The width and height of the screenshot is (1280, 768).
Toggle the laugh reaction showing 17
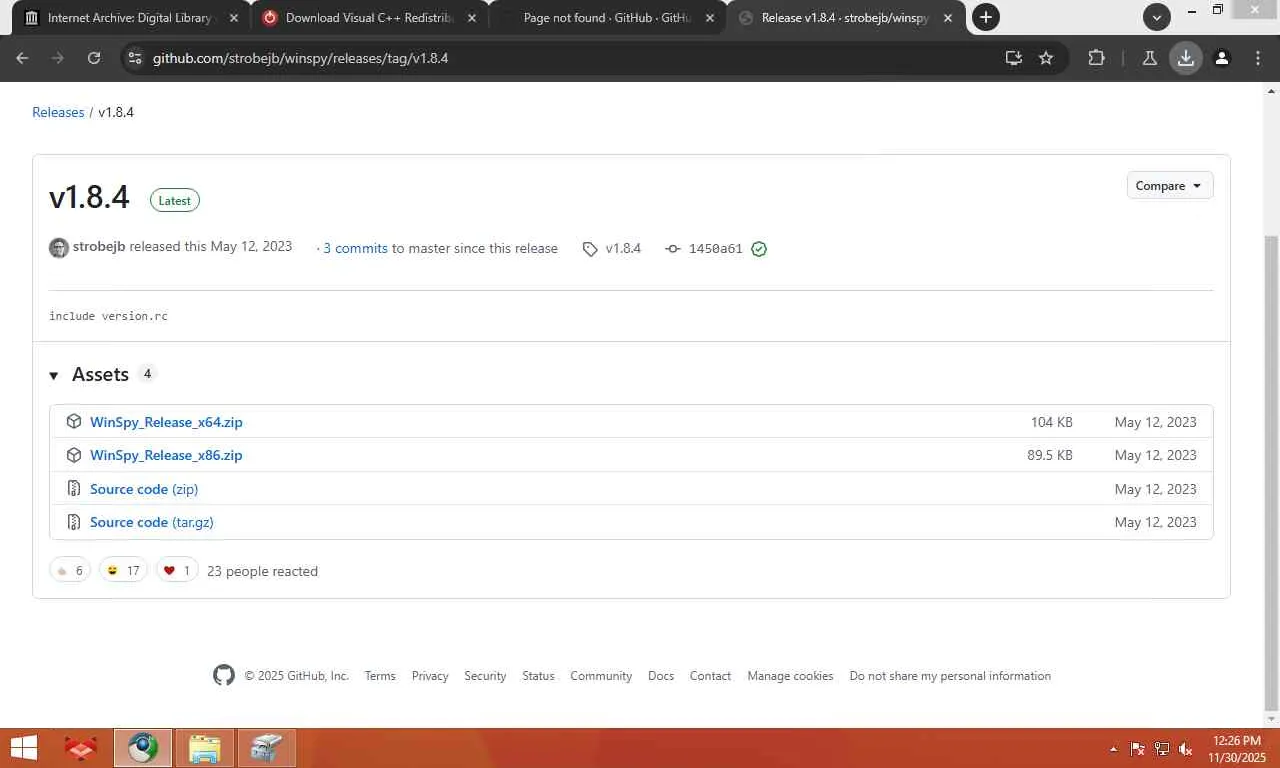[x=123, y=570]
